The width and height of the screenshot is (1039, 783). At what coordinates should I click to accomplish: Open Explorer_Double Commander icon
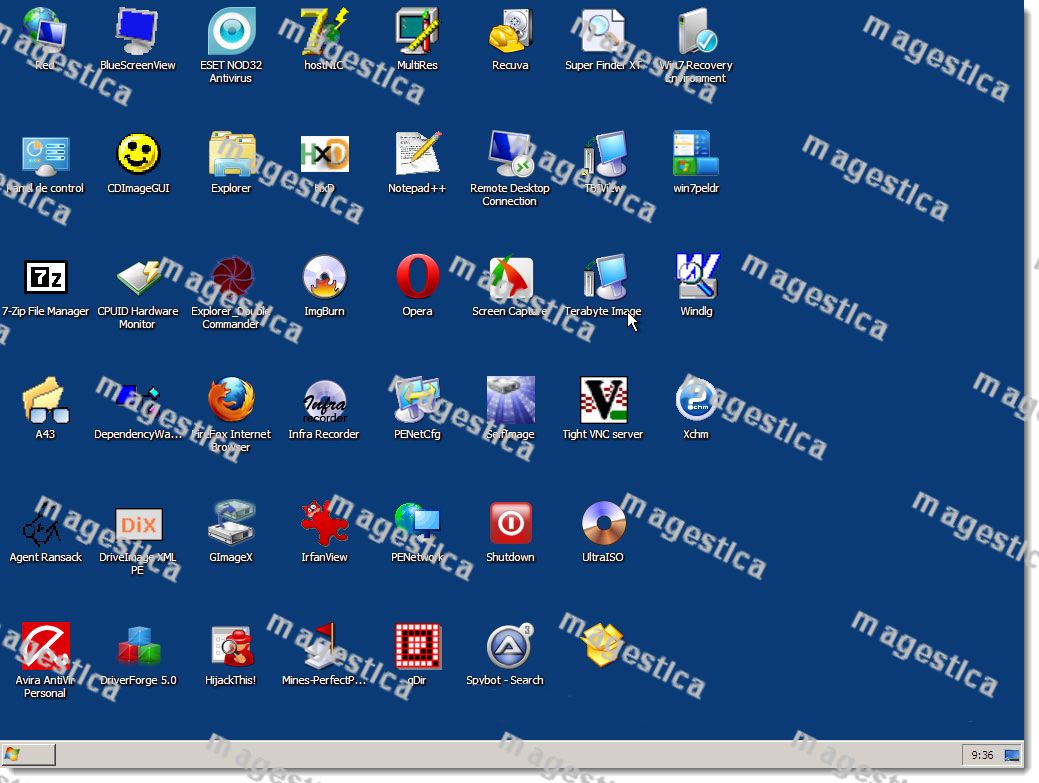click(x=231, y=278)
